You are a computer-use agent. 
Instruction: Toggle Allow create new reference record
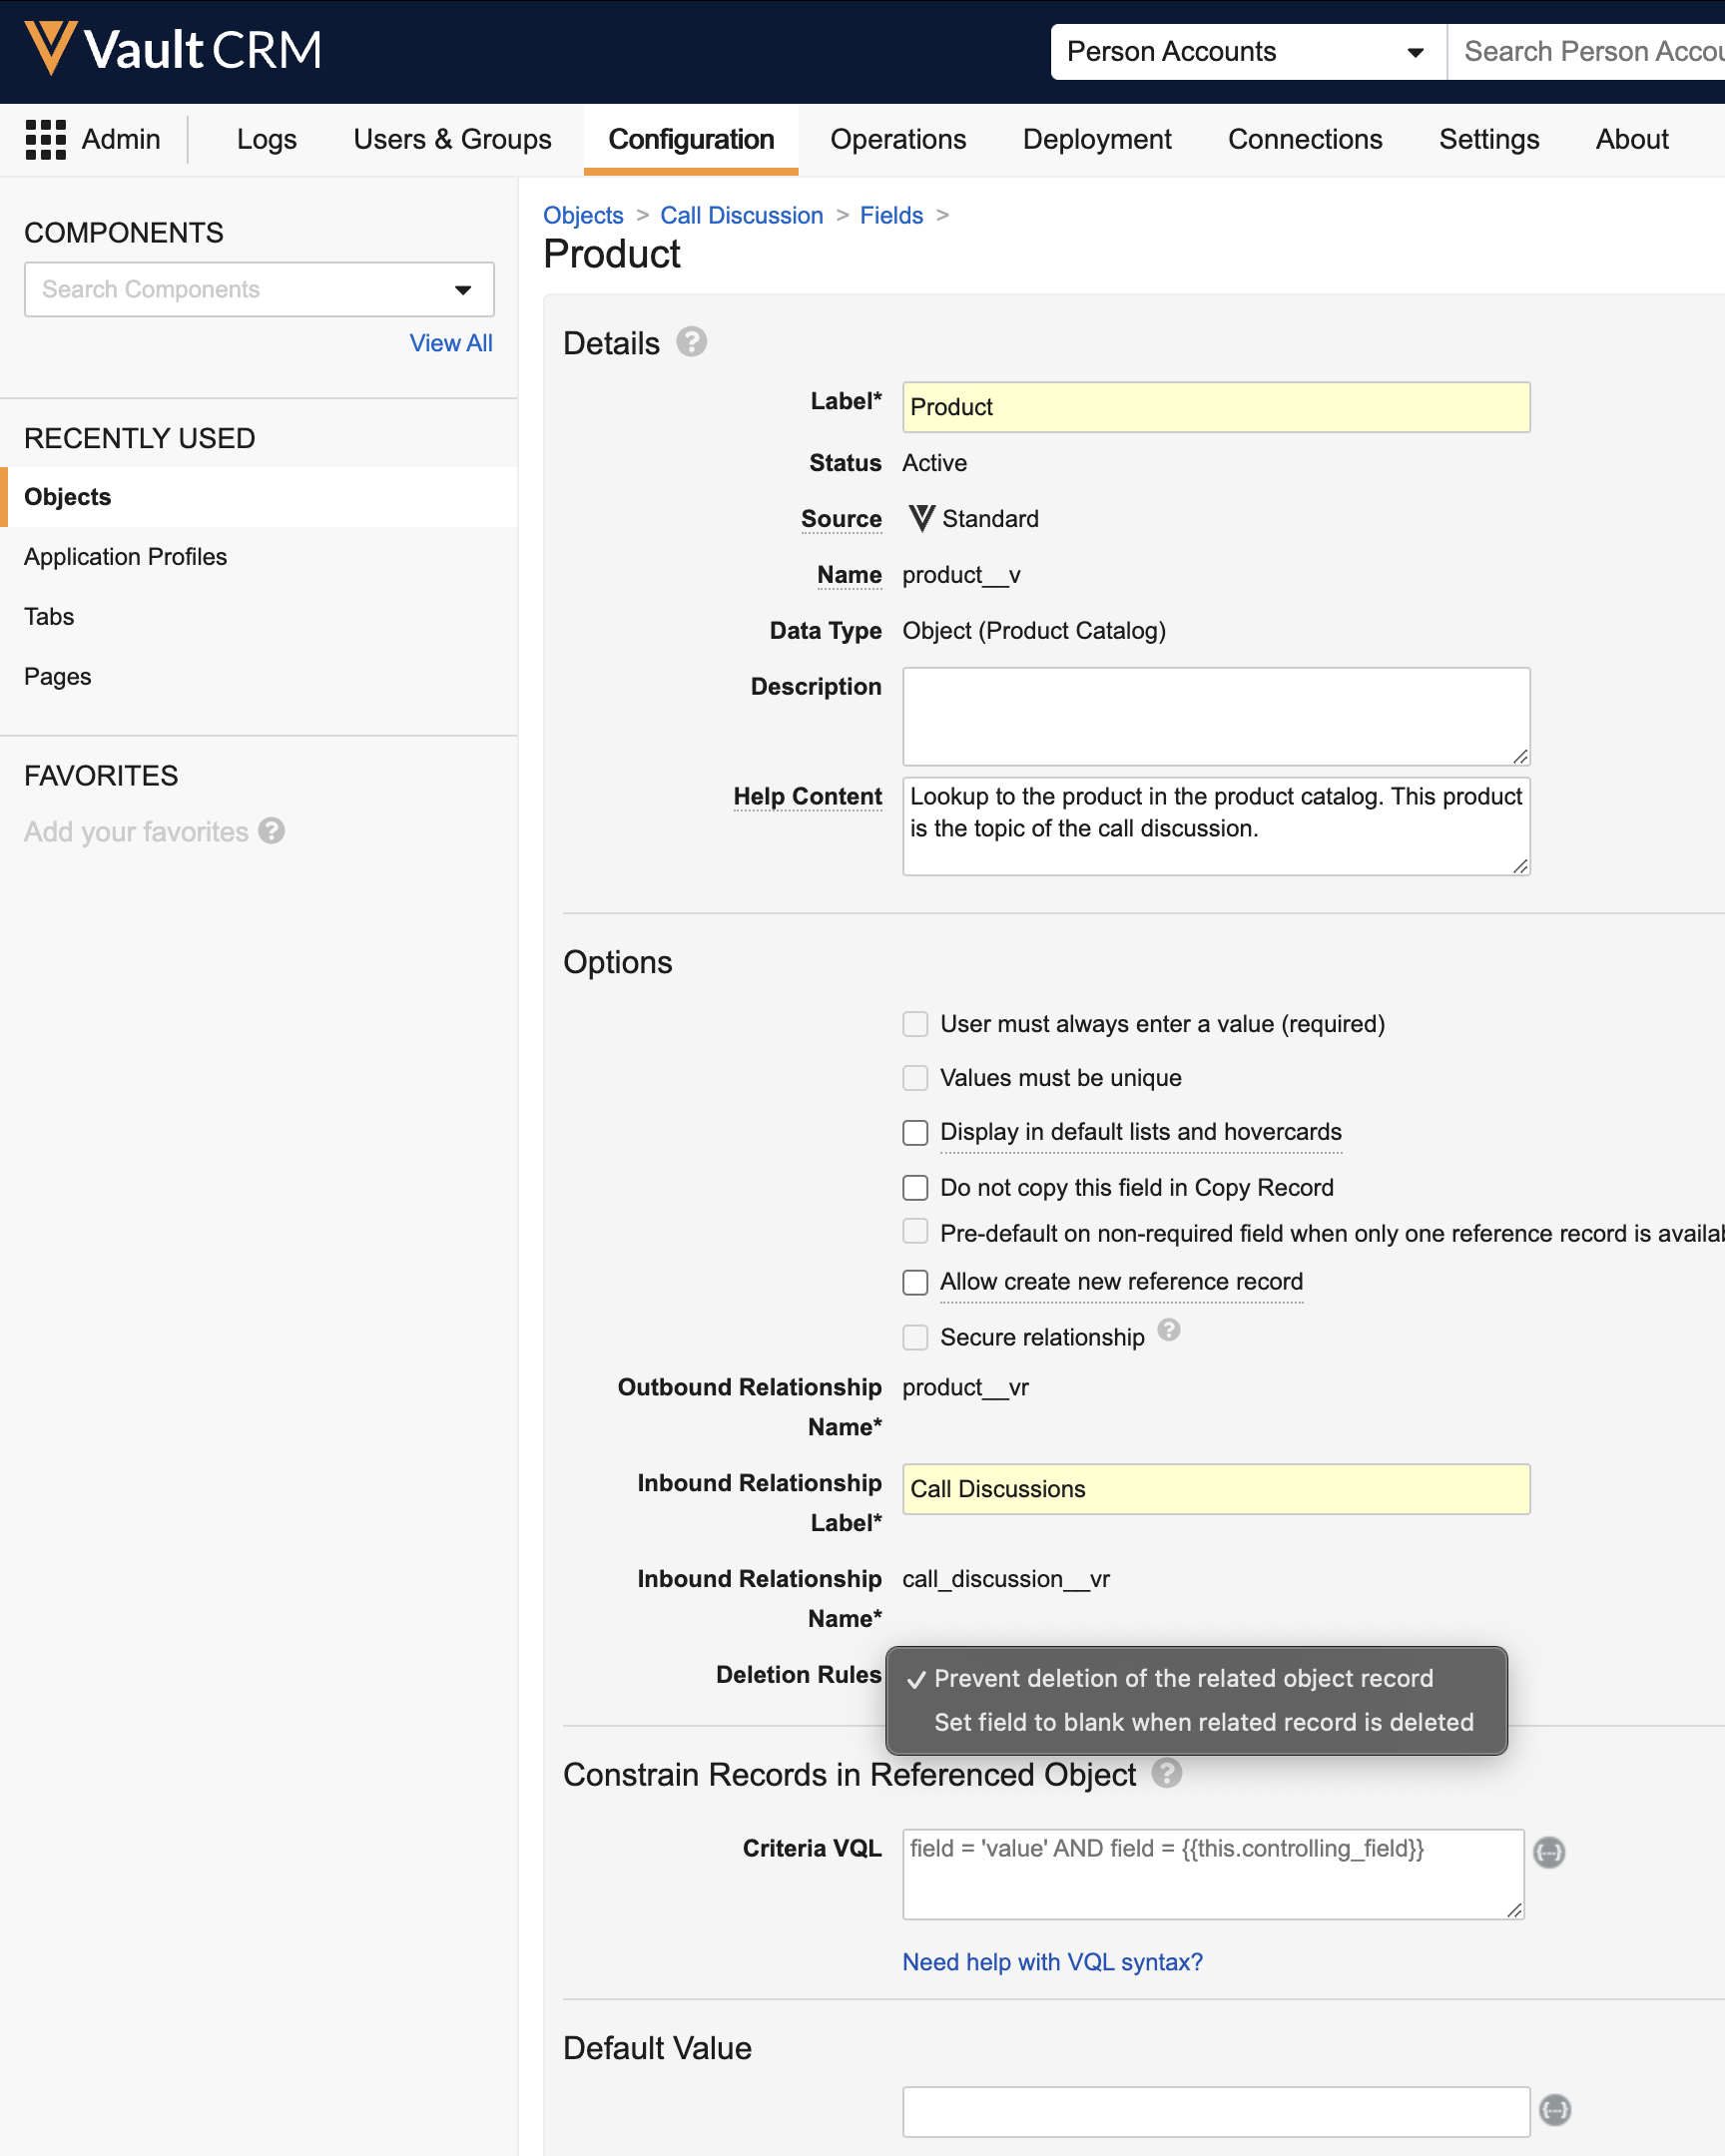click(x=915, y=1282)
